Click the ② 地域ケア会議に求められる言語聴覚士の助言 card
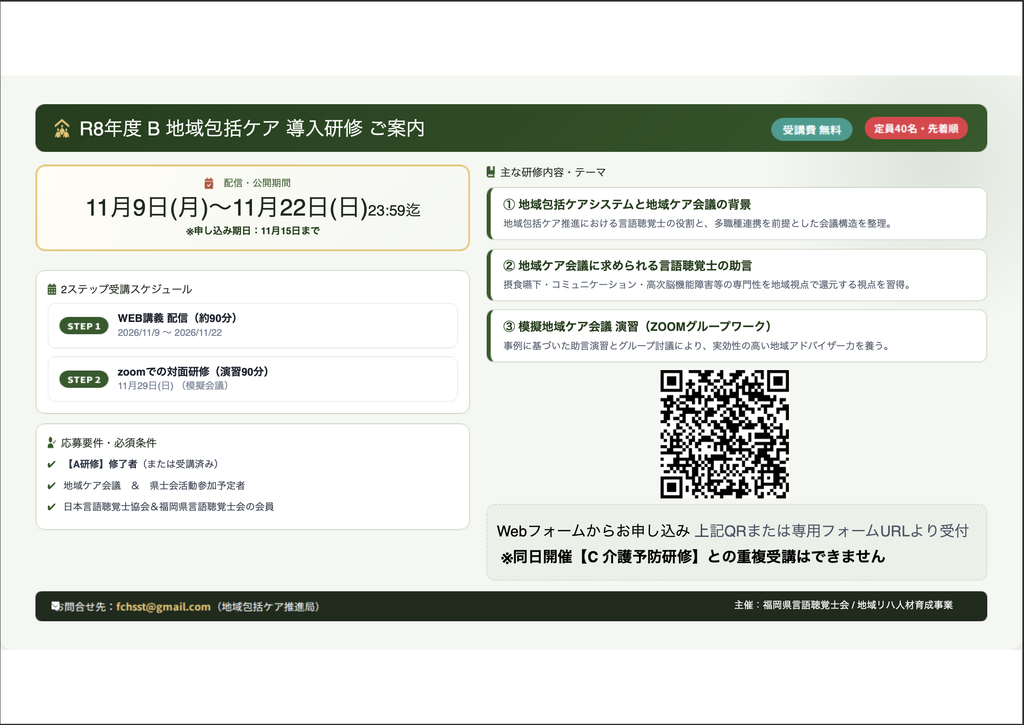Screen dimensions: 1024x725 tap(737, 275)
